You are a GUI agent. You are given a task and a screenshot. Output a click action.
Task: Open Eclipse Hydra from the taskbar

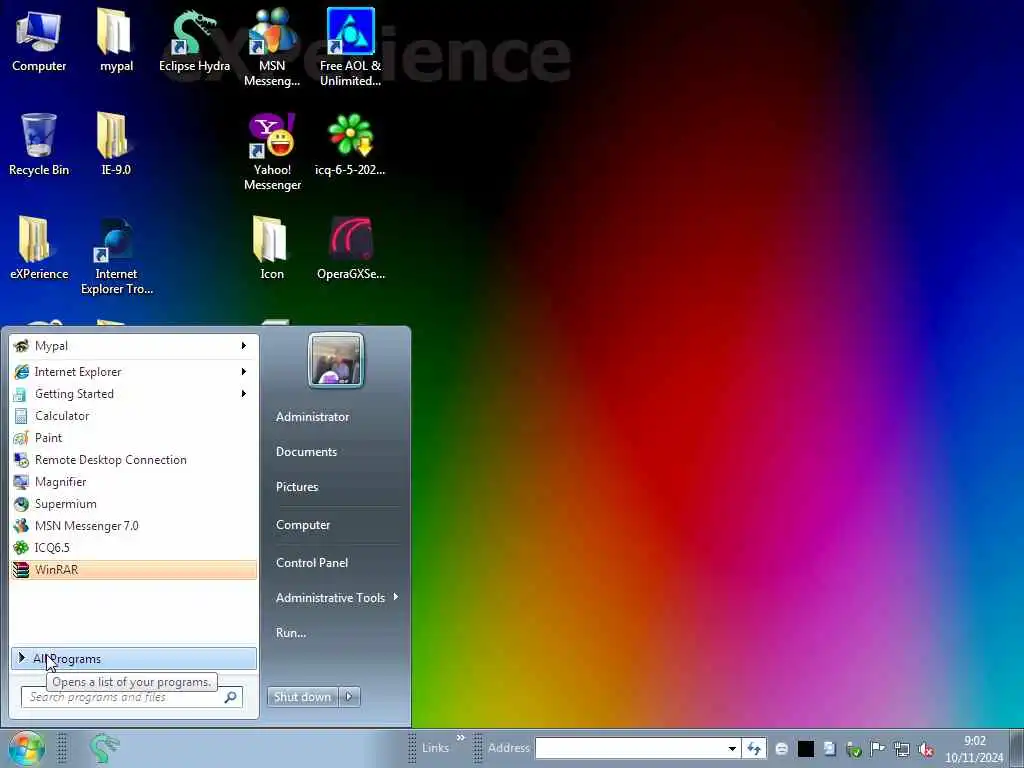click(x=104, y=748)
